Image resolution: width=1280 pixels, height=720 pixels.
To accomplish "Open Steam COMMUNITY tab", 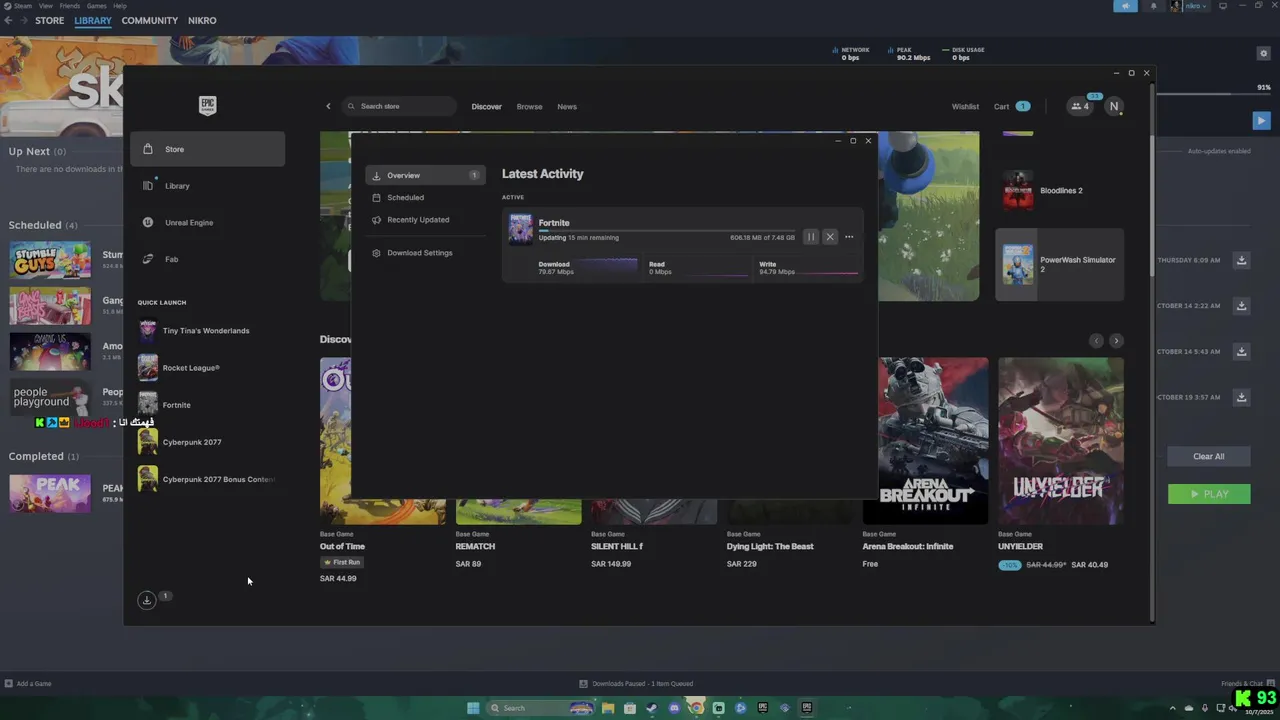I will click(150, 20).
